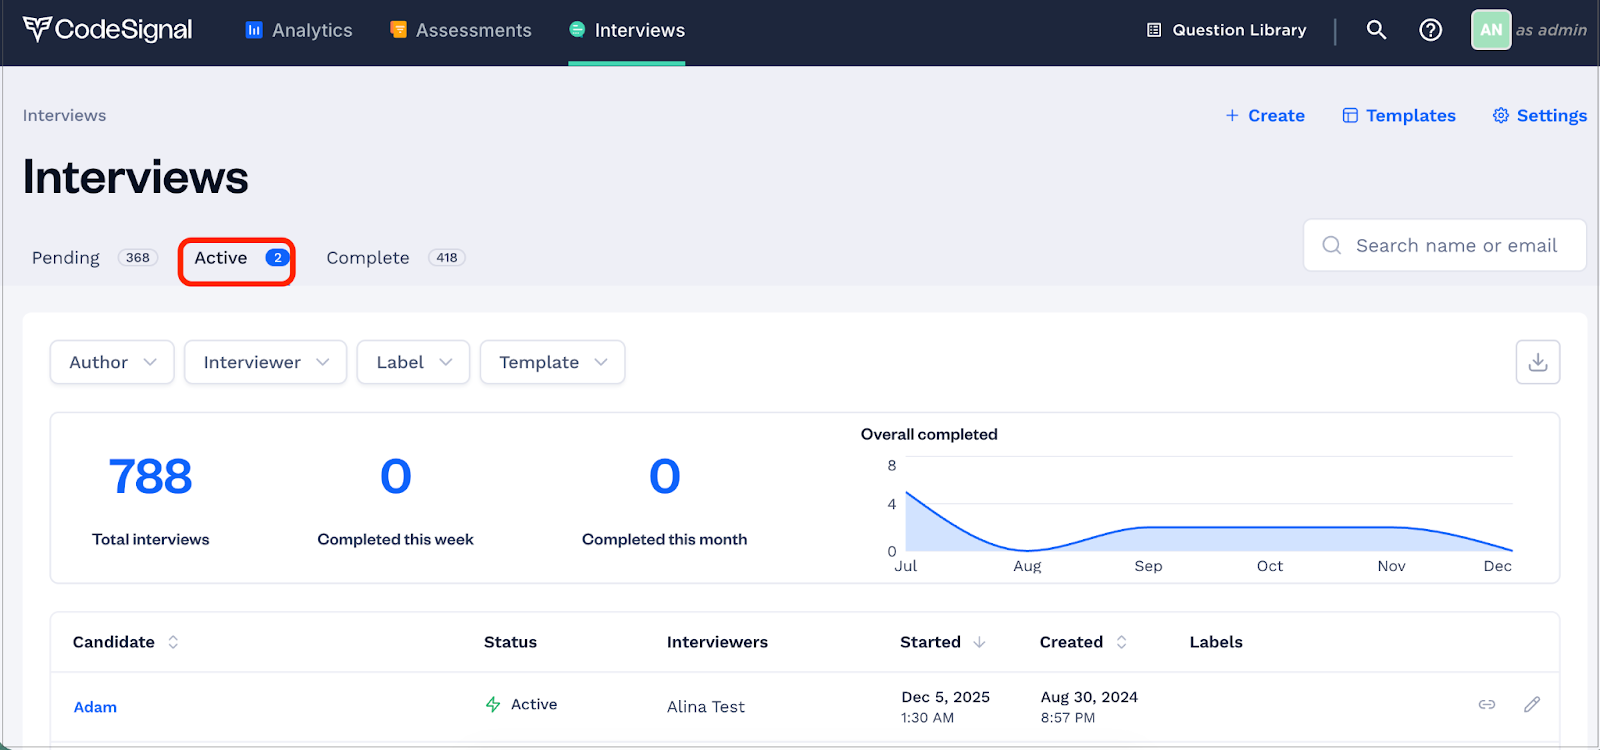
Task: Open candidate Adam's interview link
Action: (x=95, y=707)
